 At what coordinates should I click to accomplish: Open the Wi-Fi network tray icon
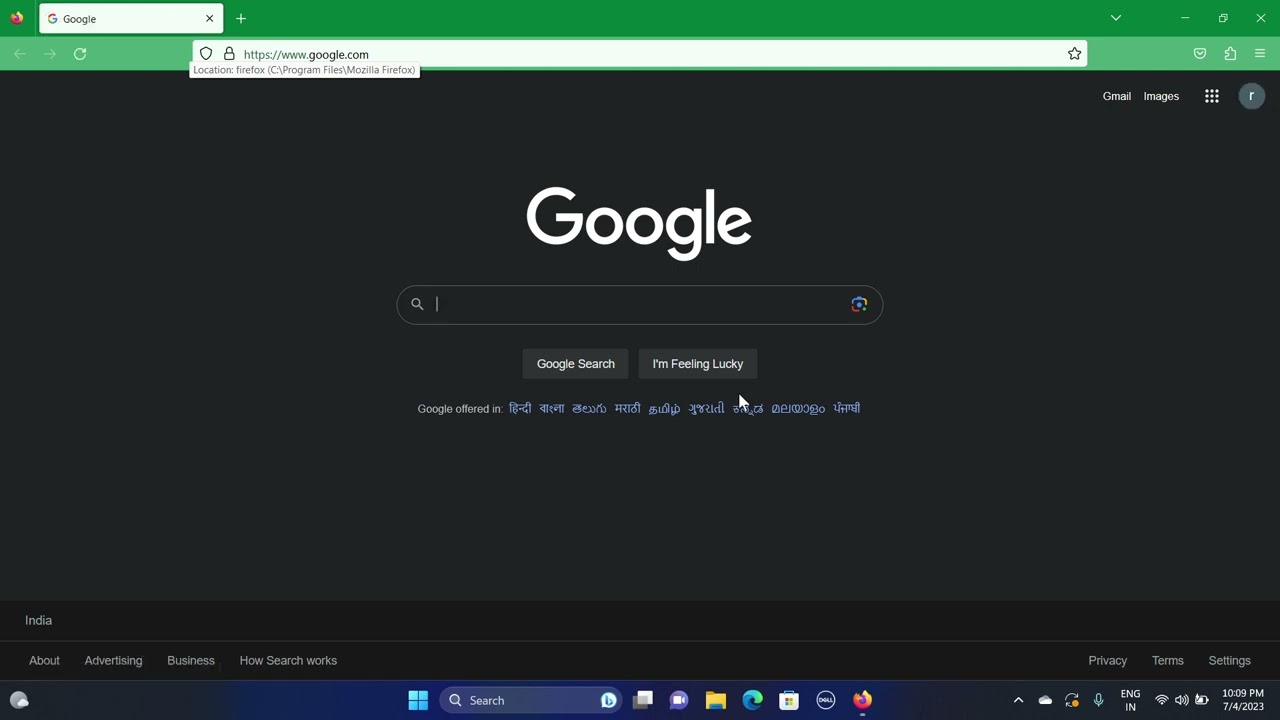pyautogui.click(x=1161, y=700)
